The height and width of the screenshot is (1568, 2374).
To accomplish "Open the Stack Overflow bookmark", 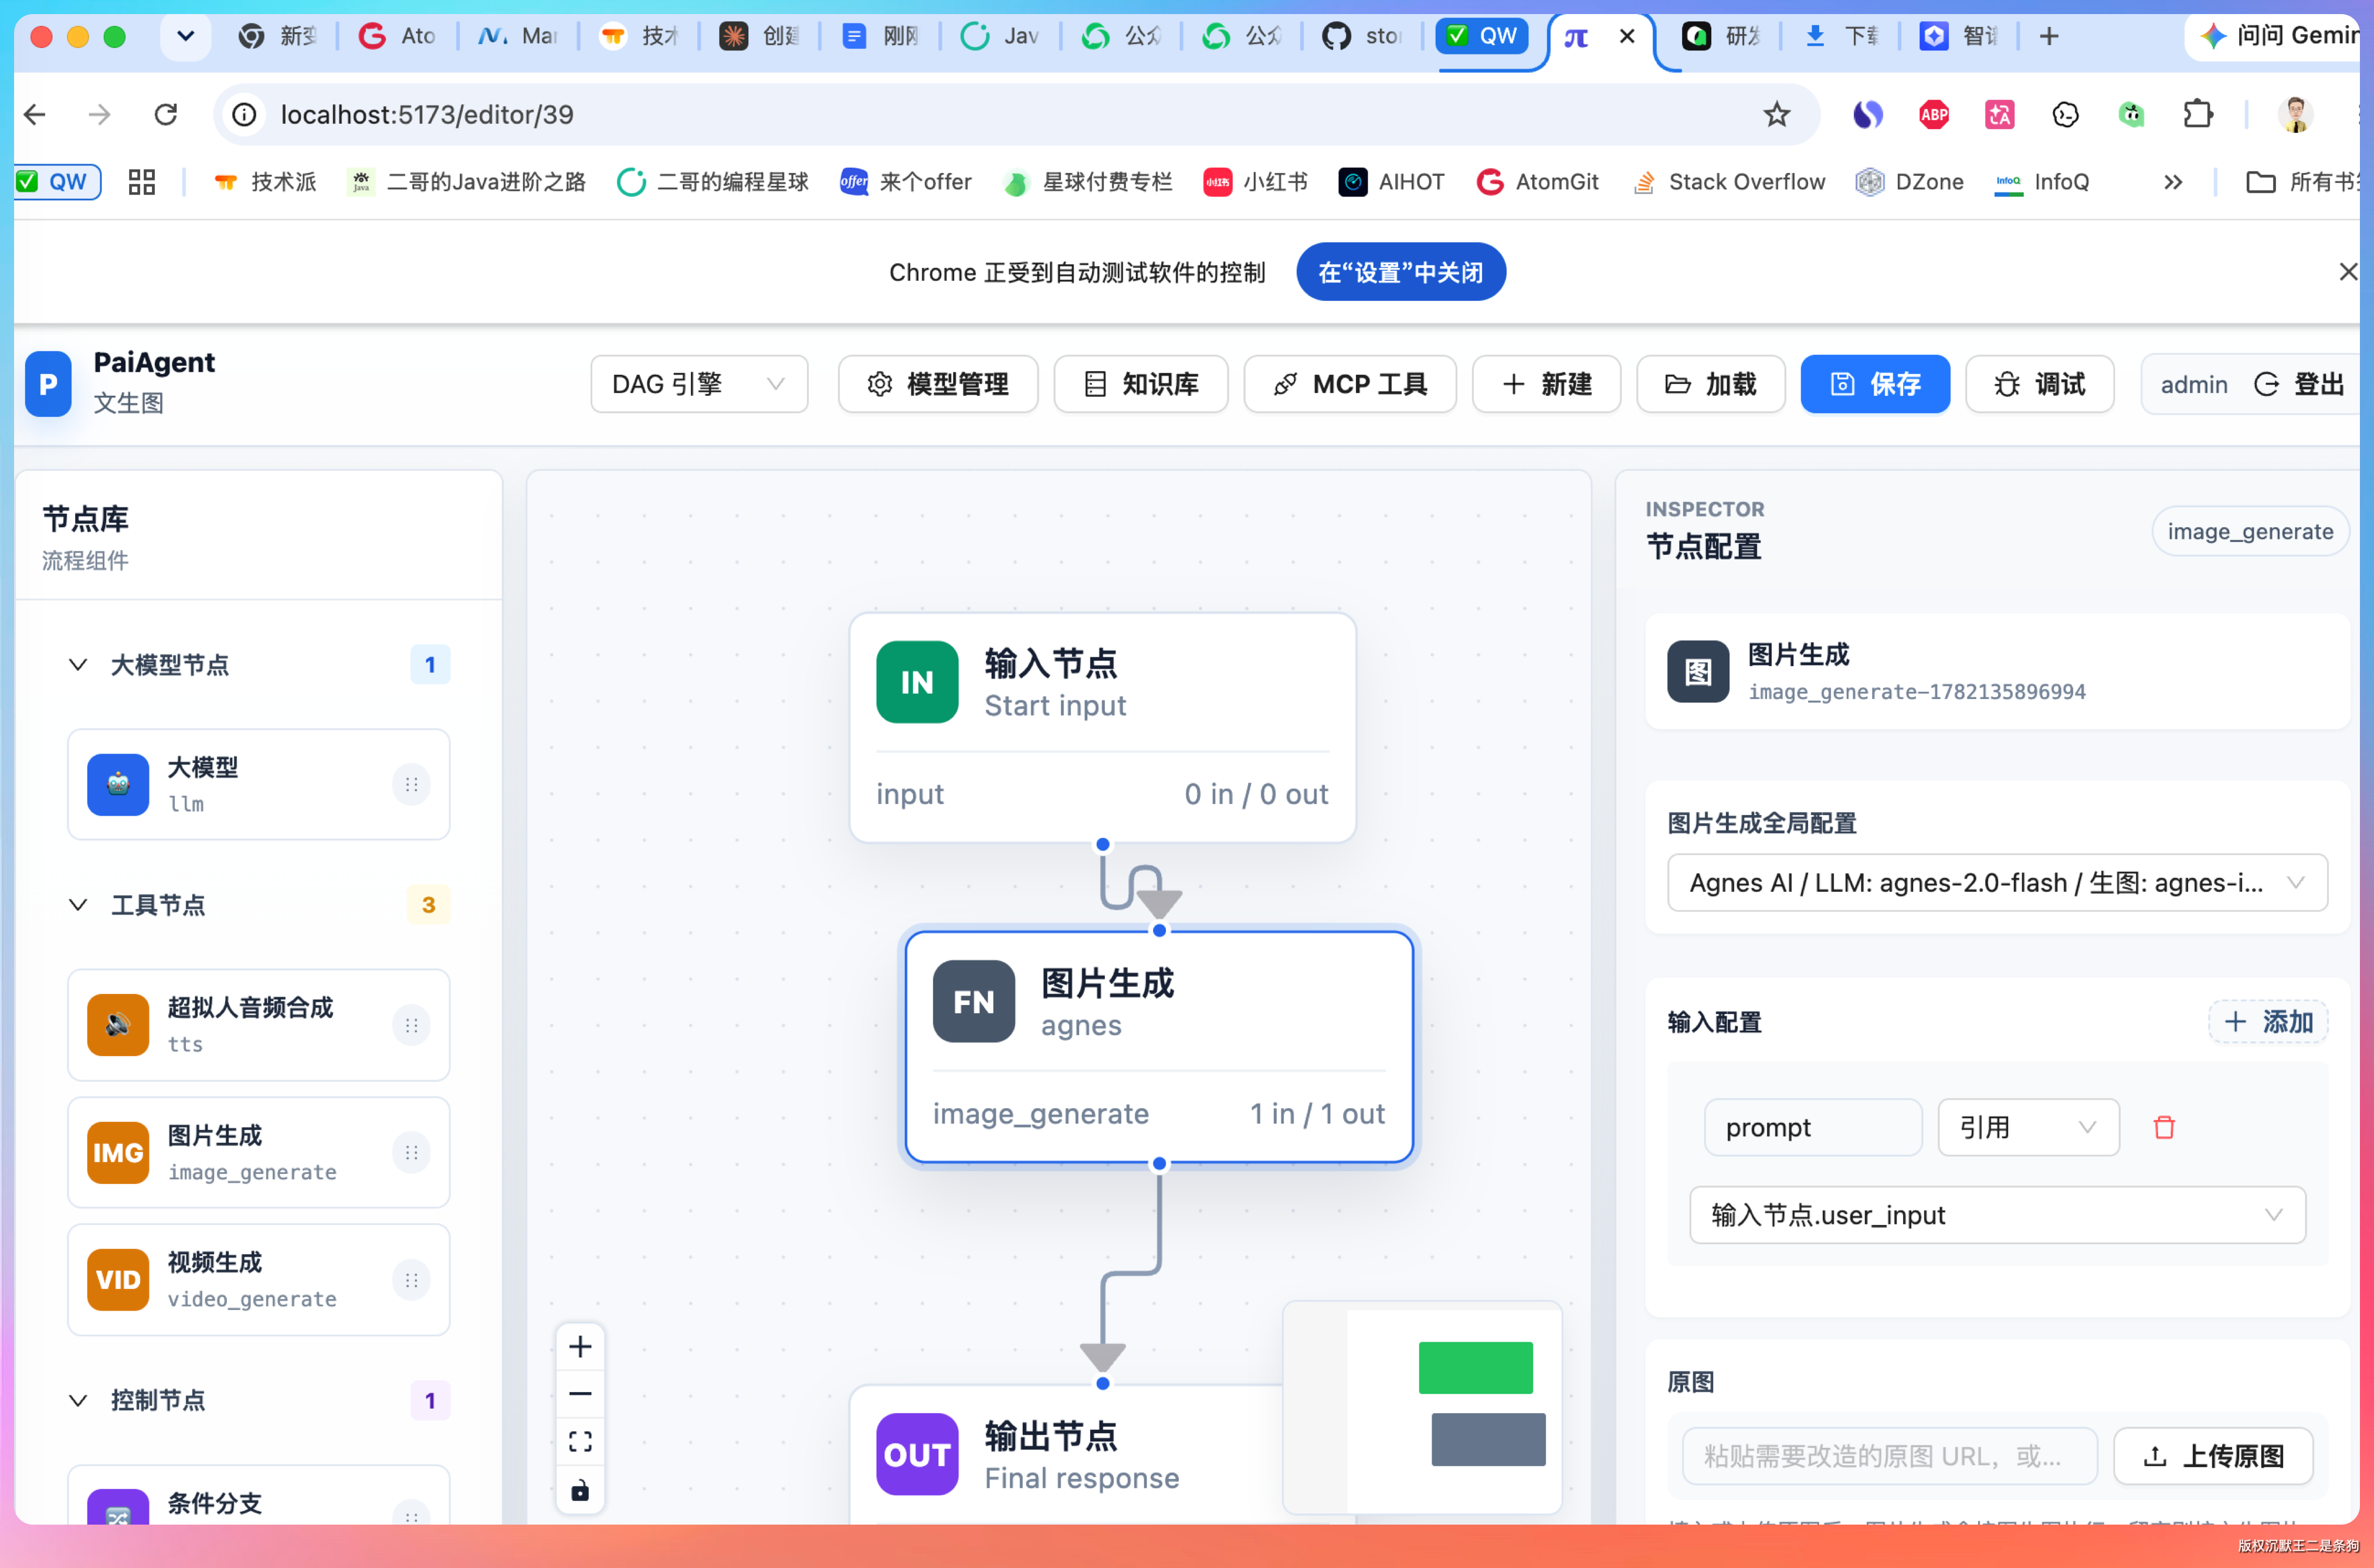I will 1729,182.
